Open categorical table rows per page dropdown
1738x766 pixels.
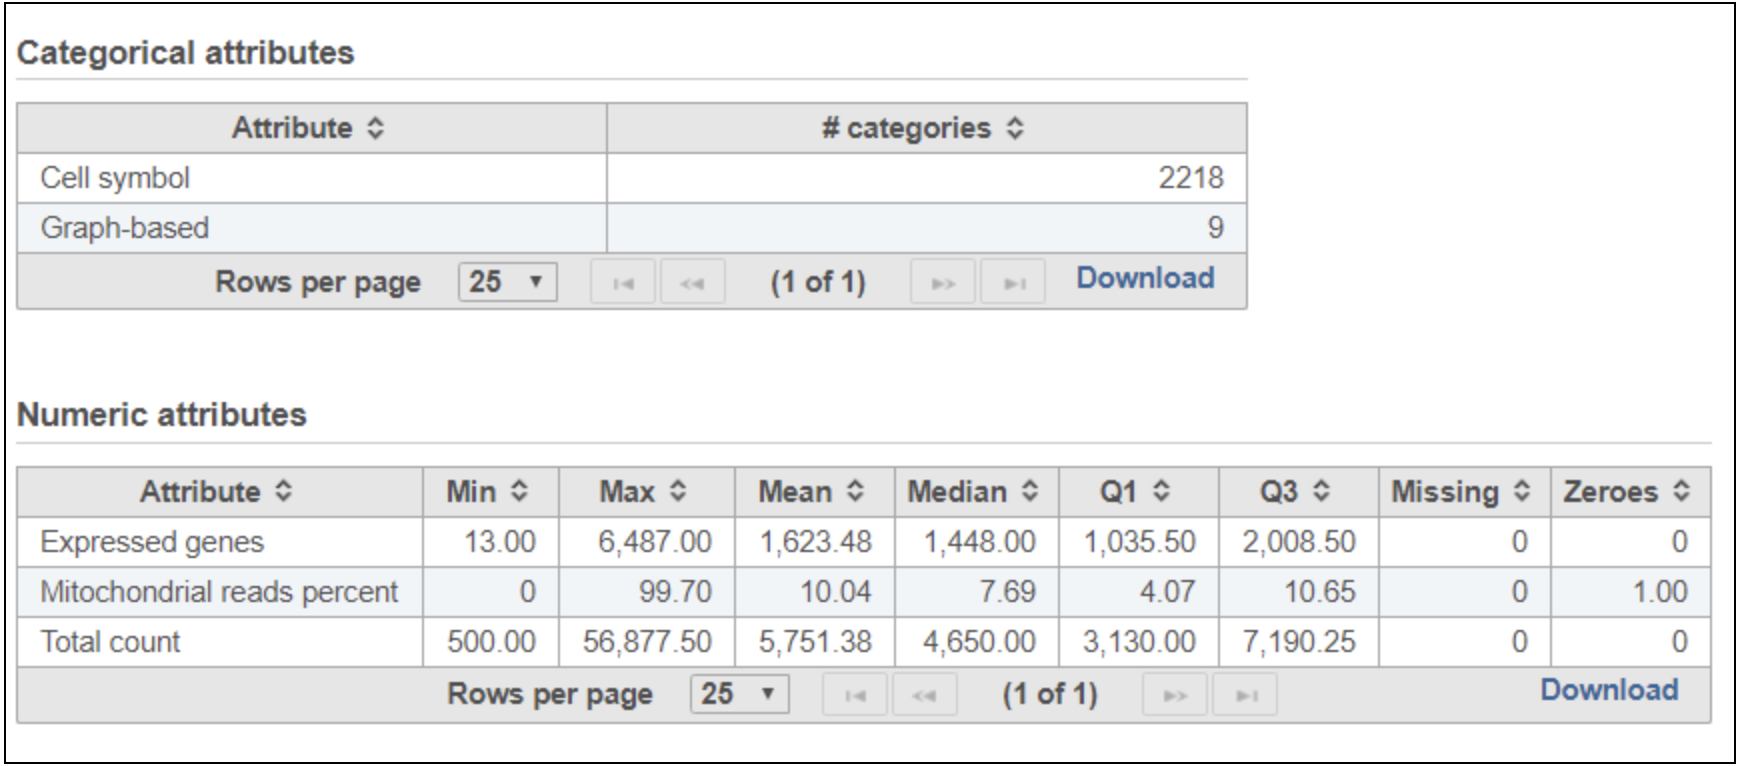point(507,282)
